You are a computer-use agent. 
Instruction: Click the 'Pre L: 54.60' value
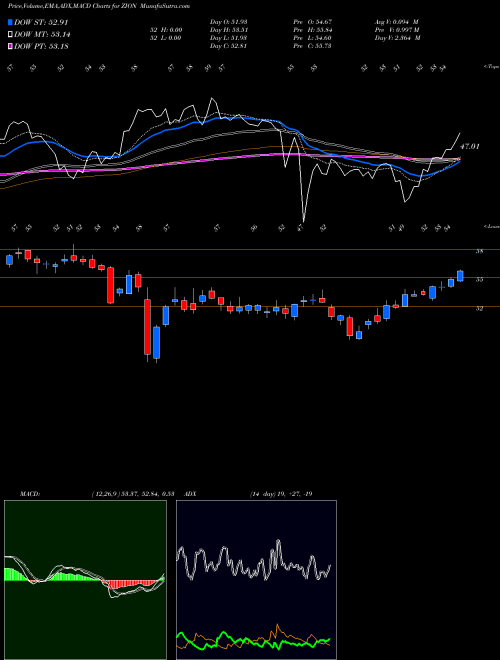click(x=312, y=38)
